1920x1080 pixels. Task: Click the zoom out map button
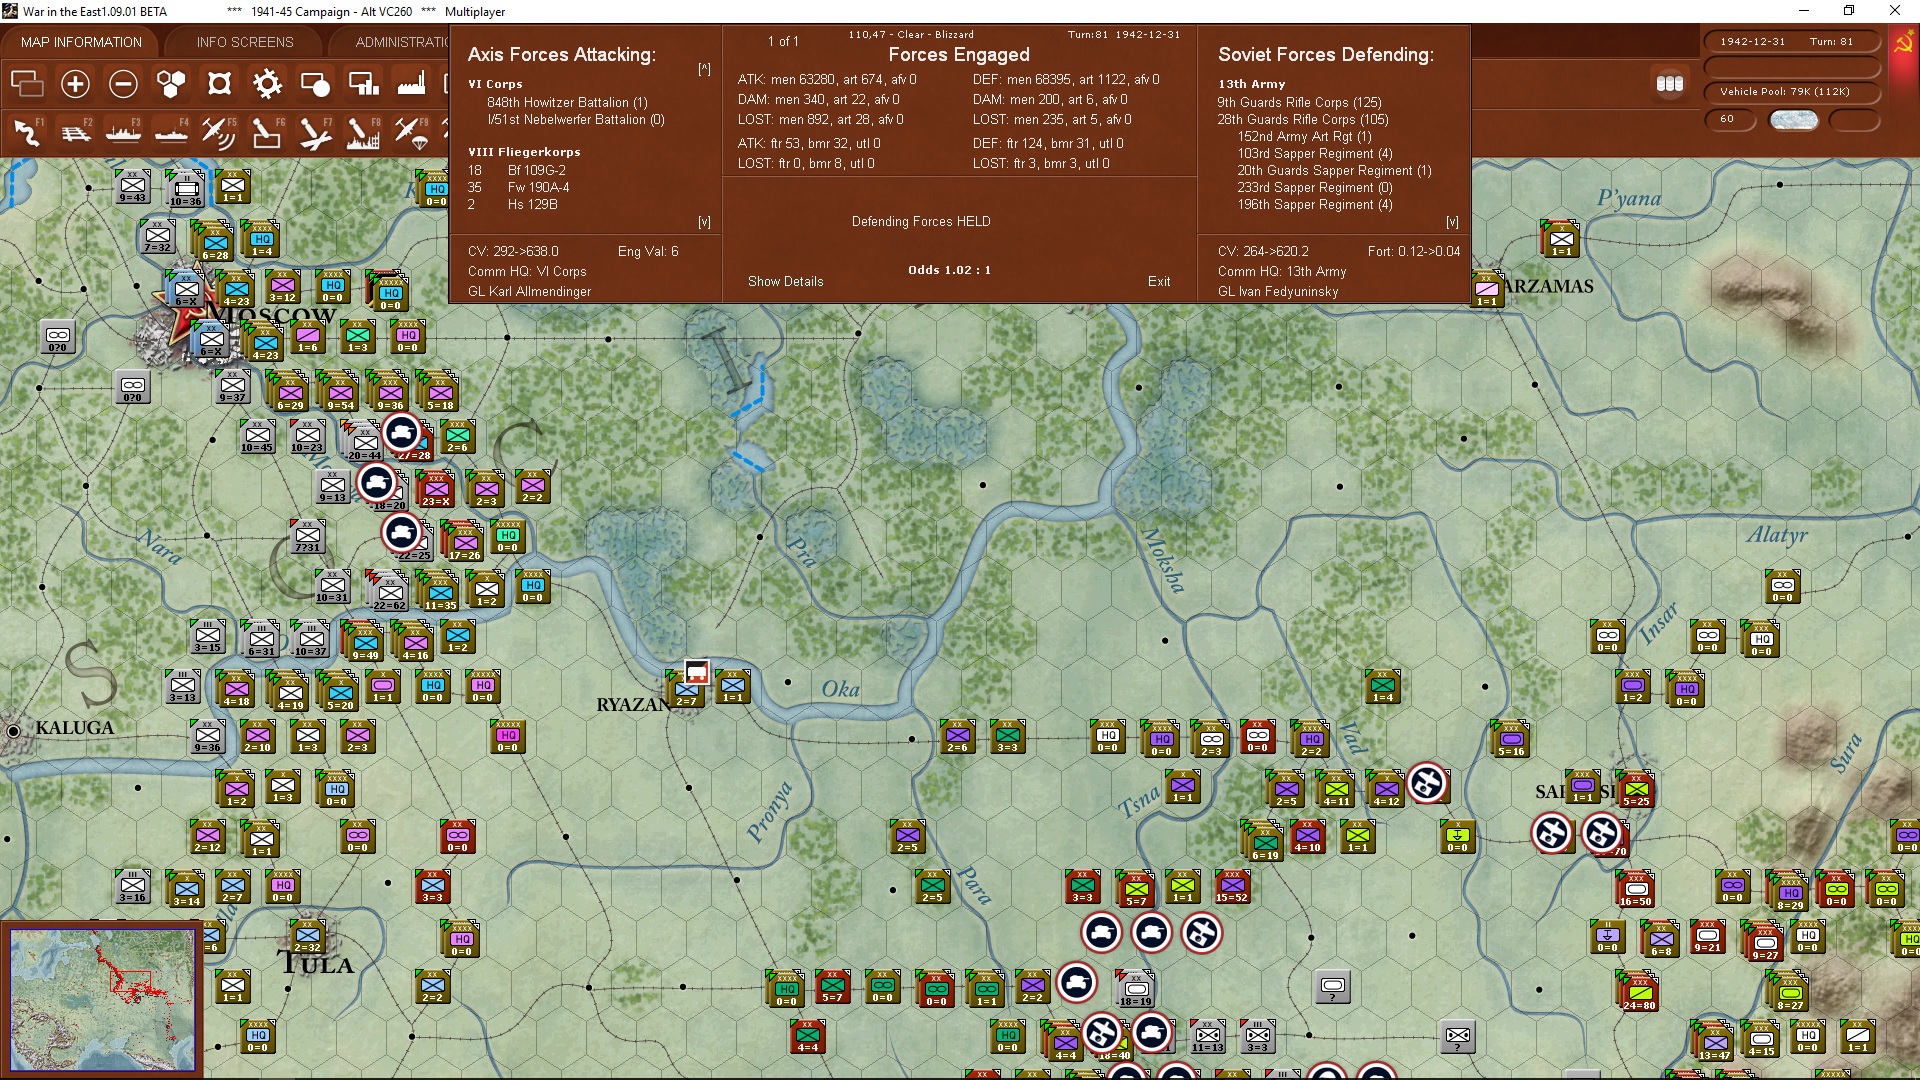pos(123,84)
